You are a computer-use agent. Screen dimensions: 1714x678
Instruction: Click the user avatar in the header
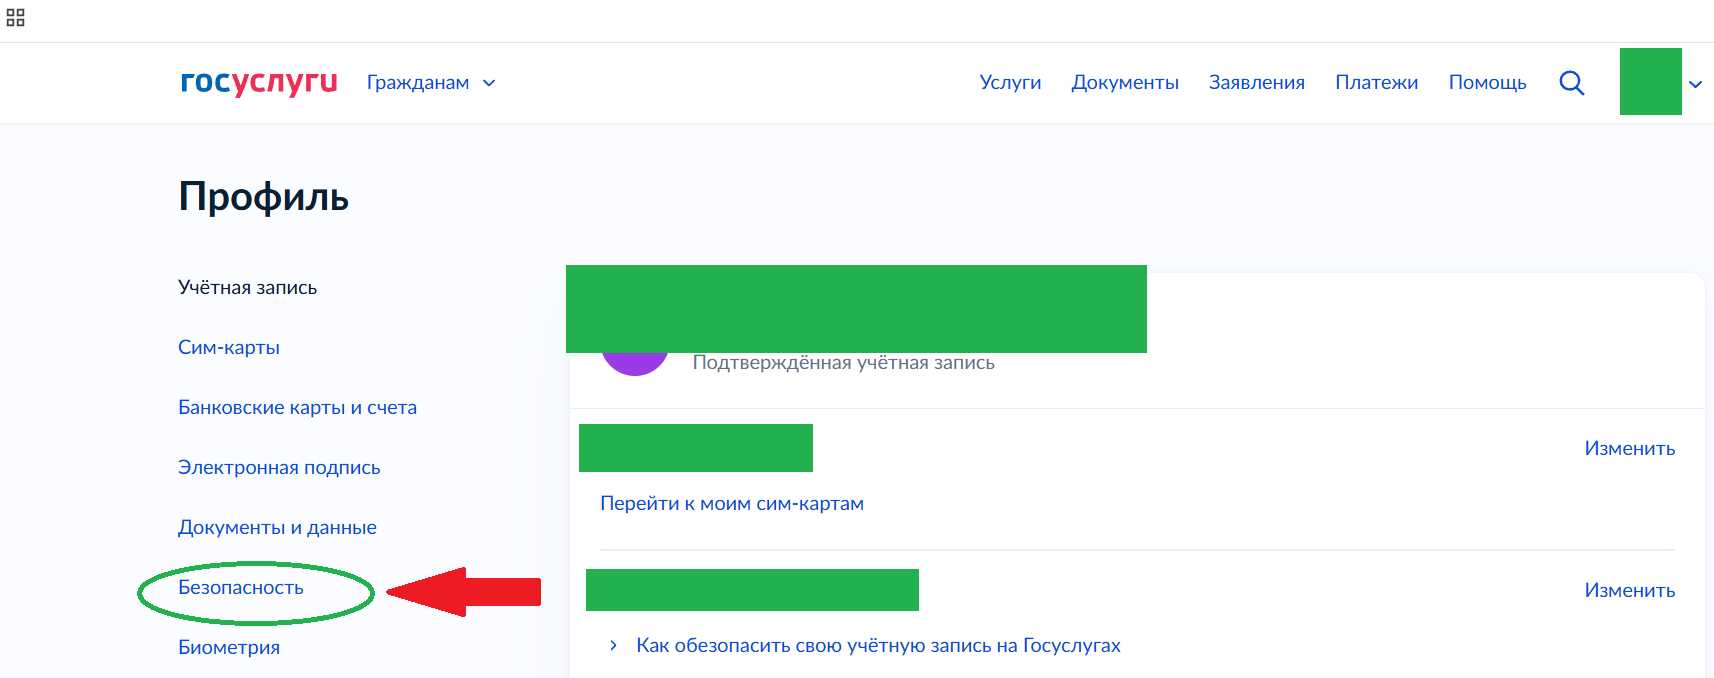click(x=1650, y=82)
